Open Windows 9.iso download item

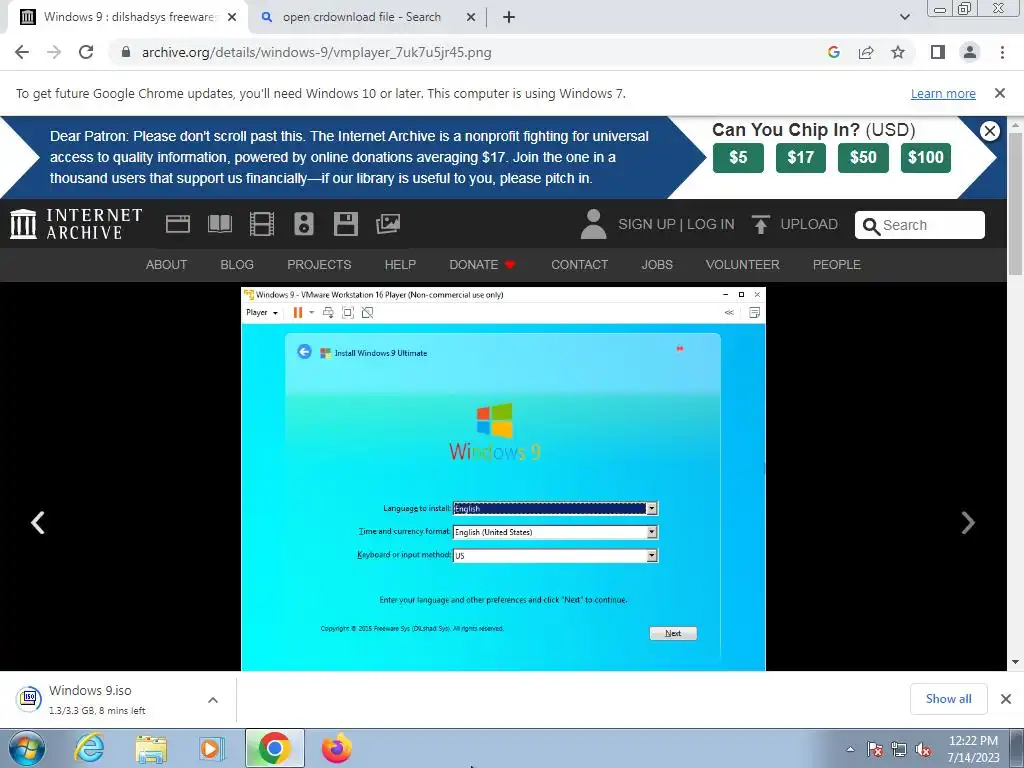pos(98,699)
